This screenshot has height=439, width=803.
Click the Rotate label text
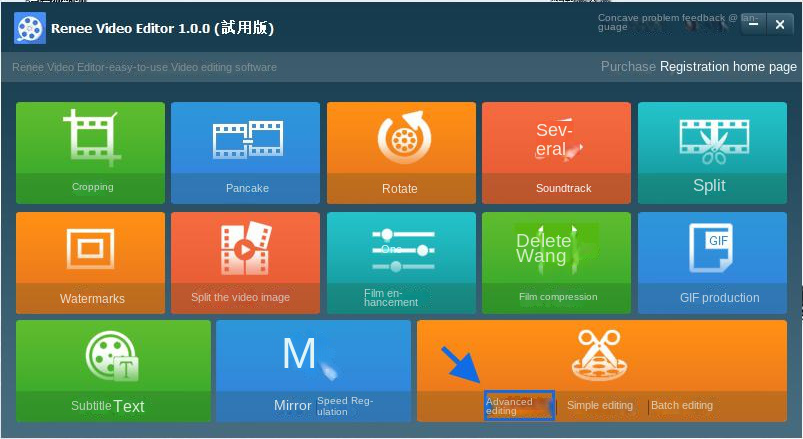coord(399,189)
